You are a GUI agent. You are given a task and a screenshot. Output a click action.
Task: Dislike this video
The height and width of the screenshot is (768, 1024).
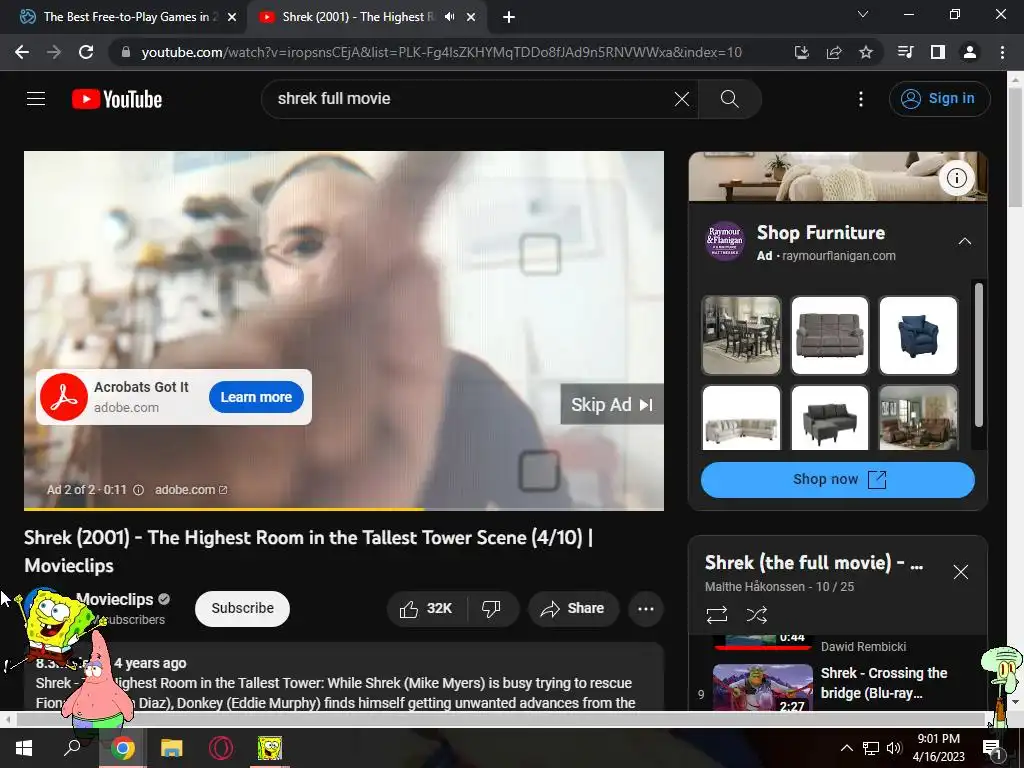point(492,609)
